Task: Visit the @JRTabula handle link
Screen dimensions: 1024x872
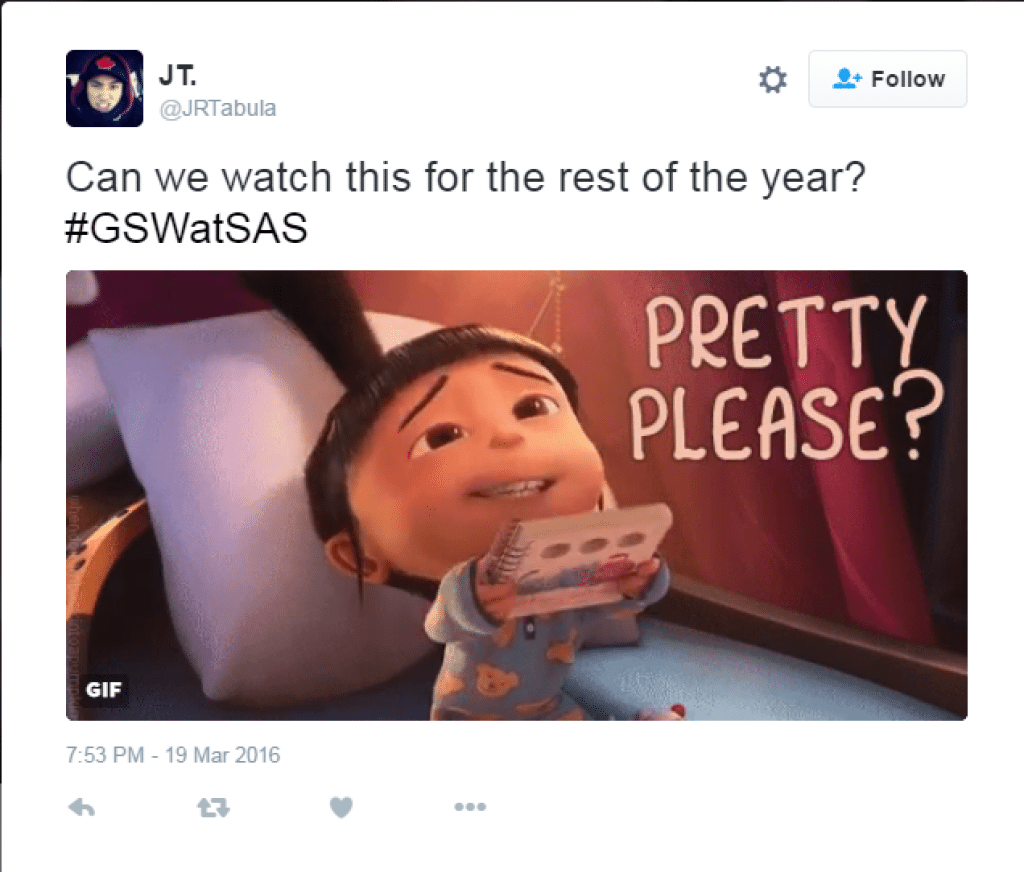Action: coord(218,108)
